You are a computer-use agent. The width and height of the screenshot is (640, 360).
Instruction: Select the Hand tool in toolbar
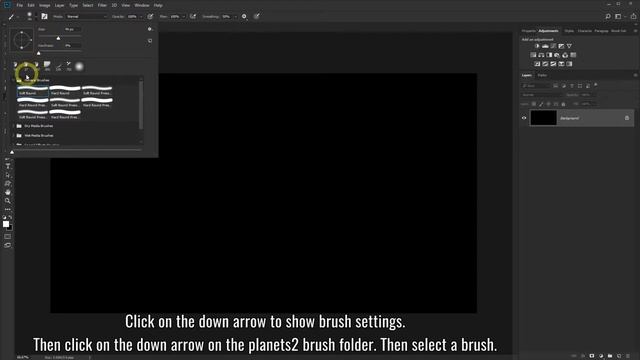pos(8,192)
